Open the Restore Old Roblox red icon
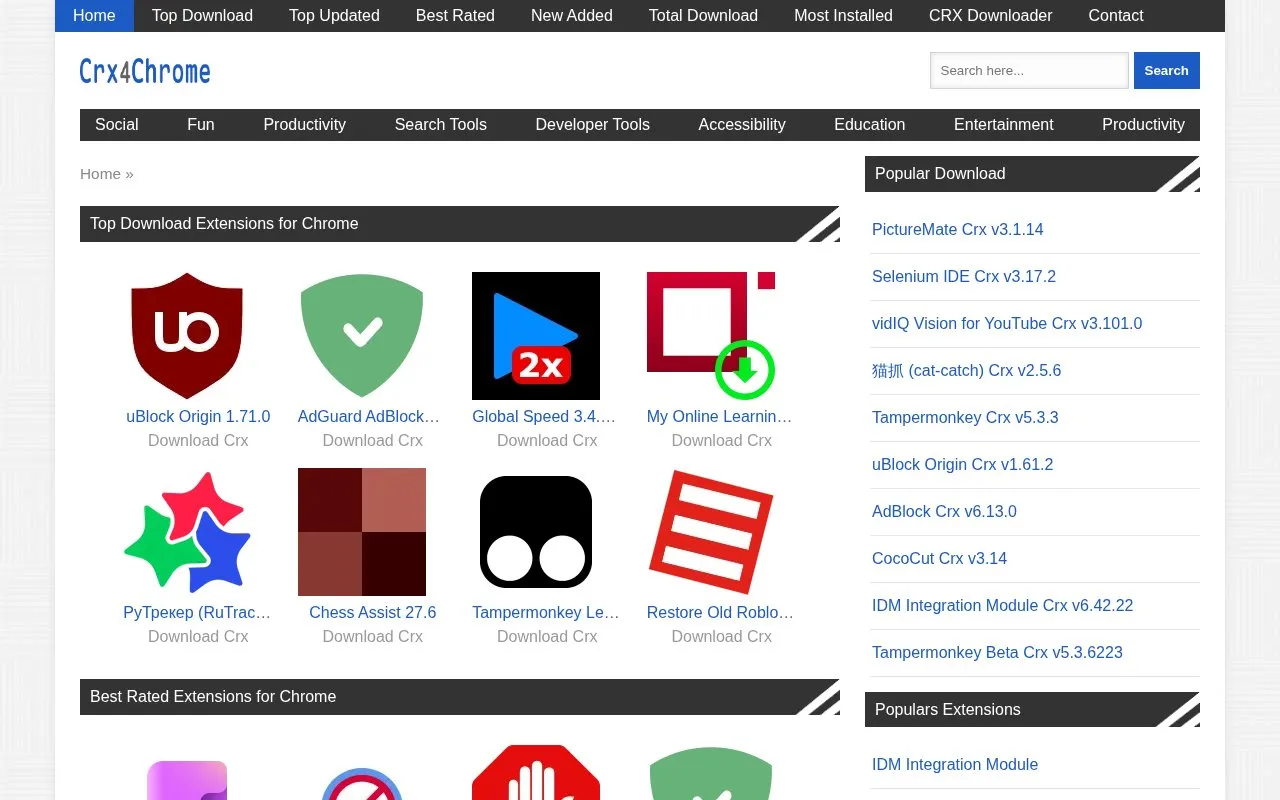The height and width of the screenshot is (800, 1280). coord(711,532)
